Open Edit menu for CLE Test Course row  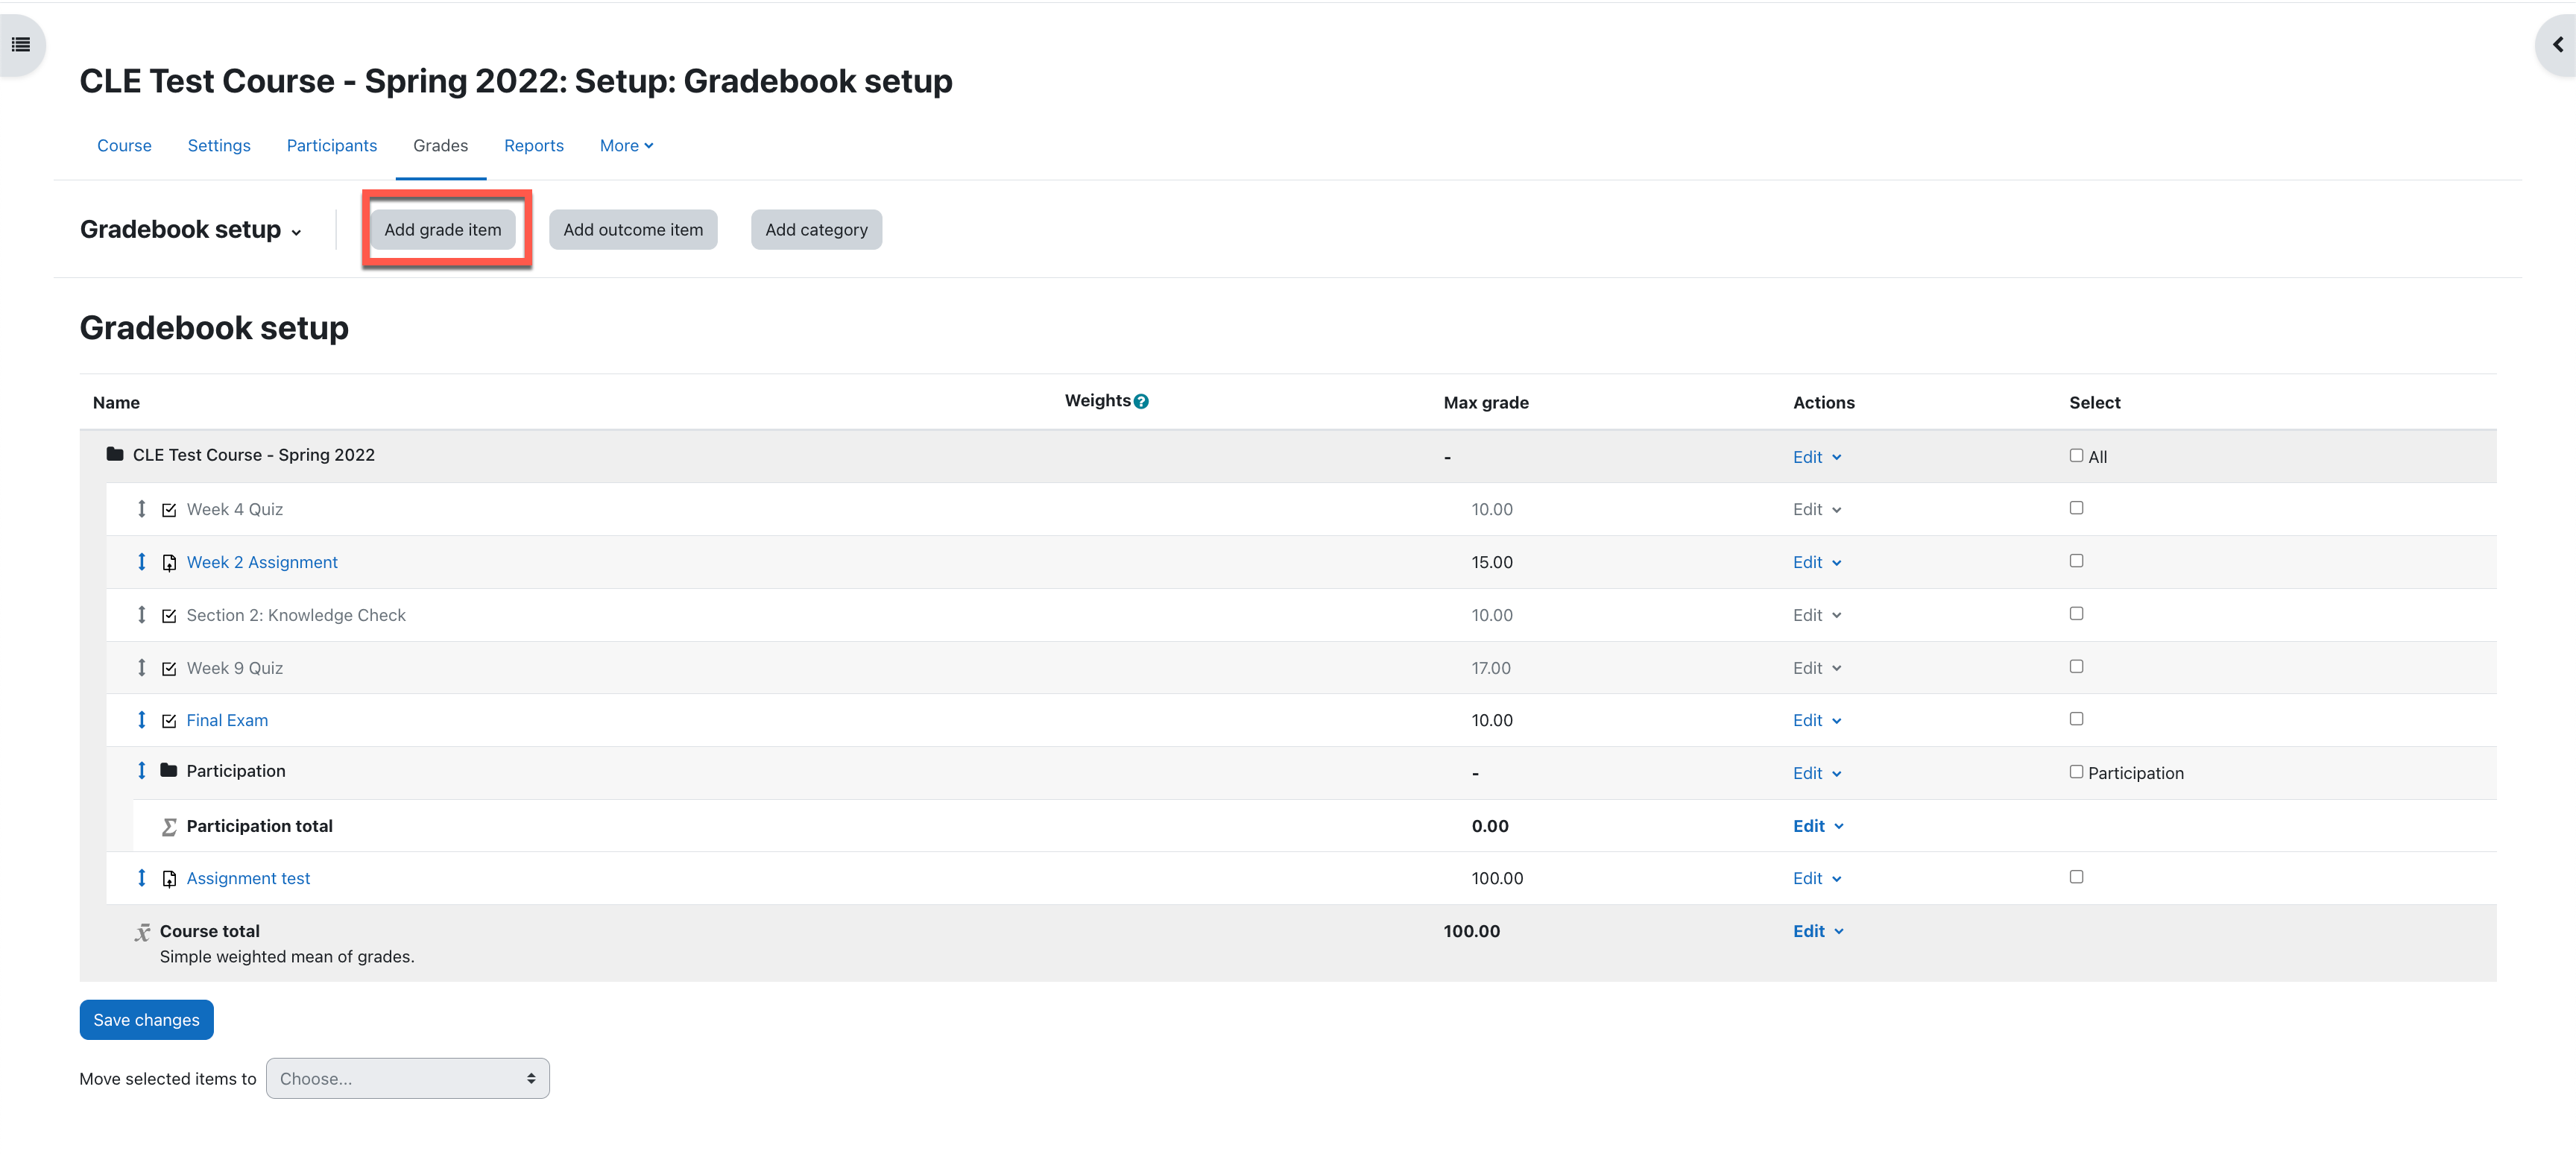pyautogui.click(x=1817, y=457)
